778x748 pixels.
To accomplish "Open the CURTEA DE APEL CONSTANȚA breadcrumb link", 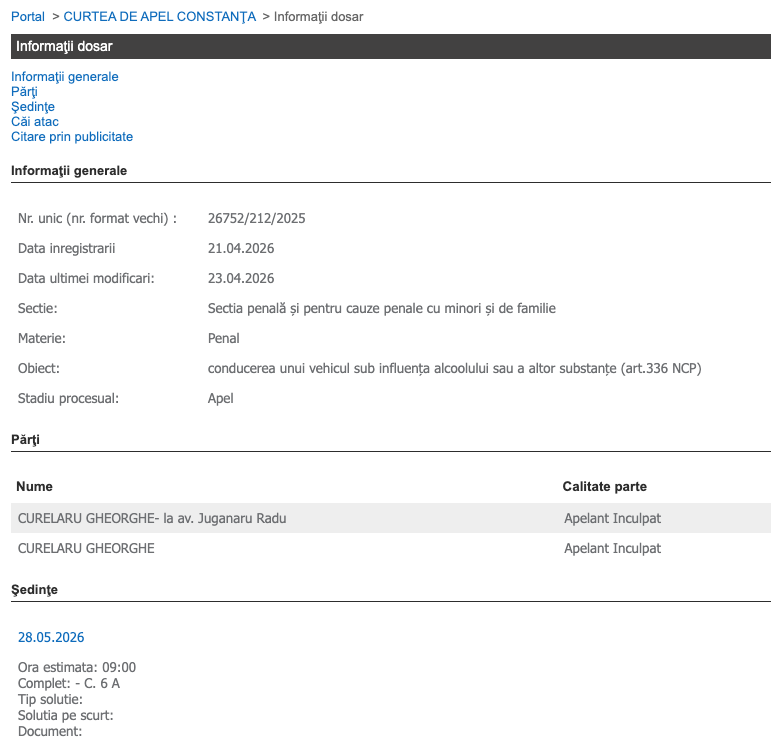I will pyautogui.click(x=159, y=17).
